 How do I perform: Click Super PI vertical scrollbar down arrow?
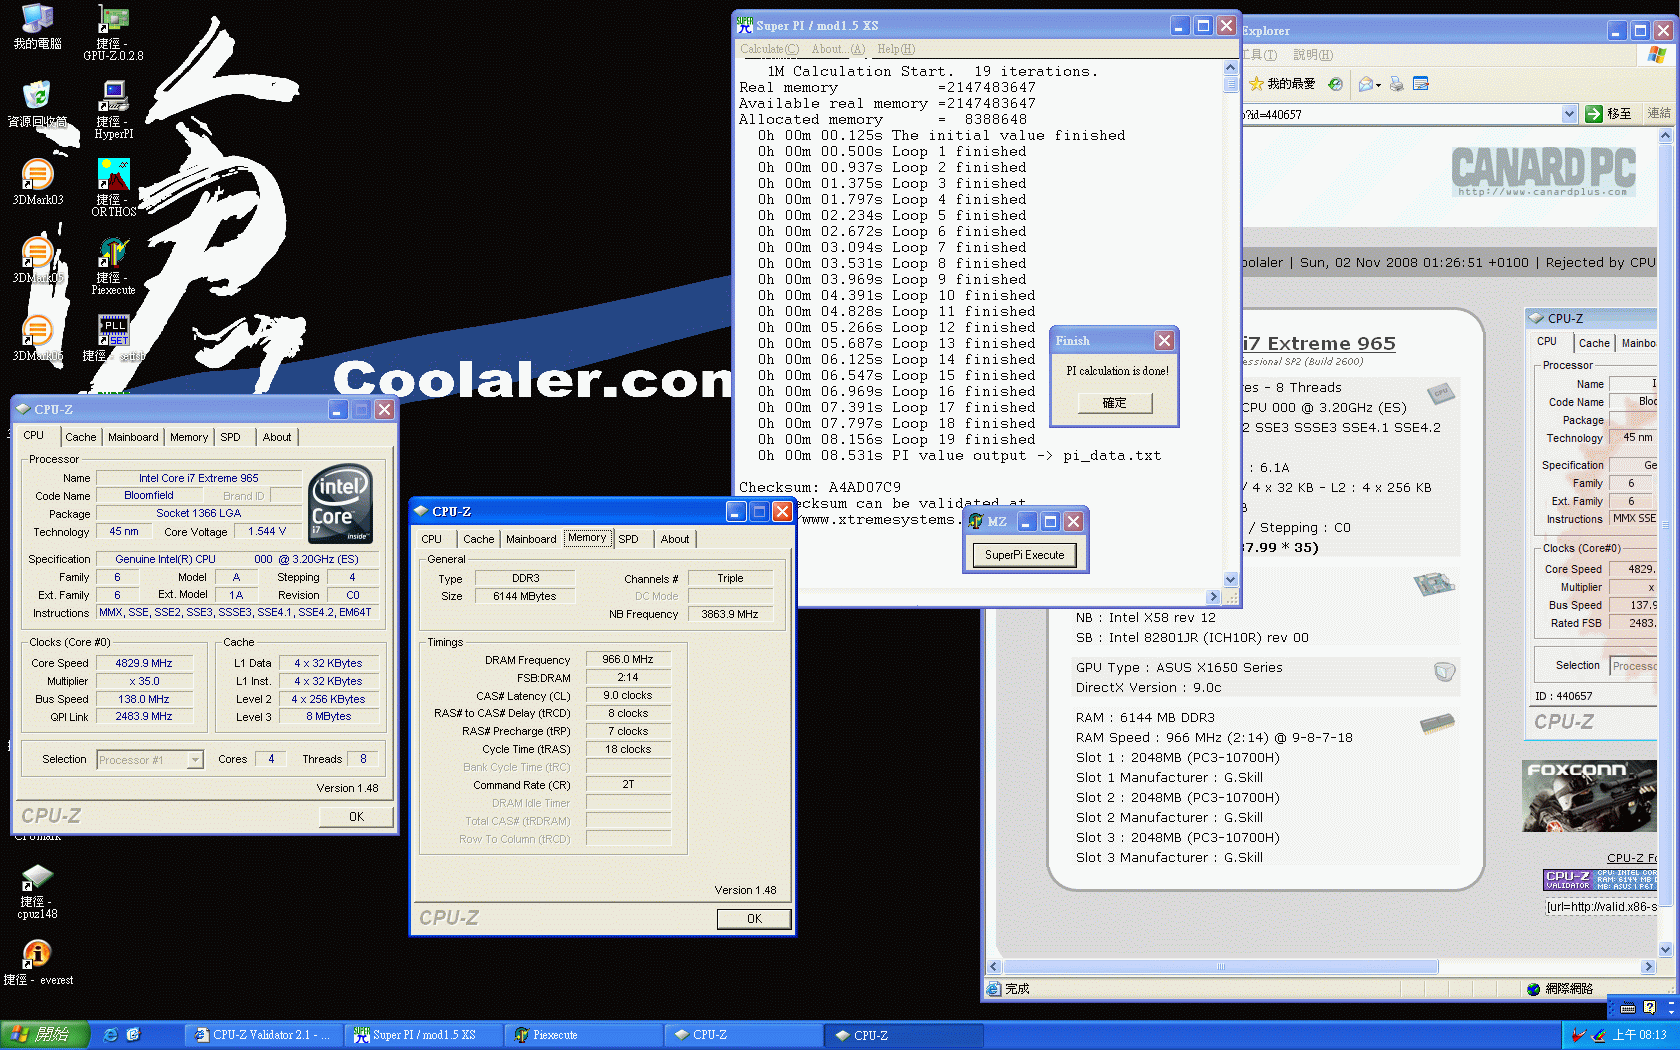(1231, 579)
